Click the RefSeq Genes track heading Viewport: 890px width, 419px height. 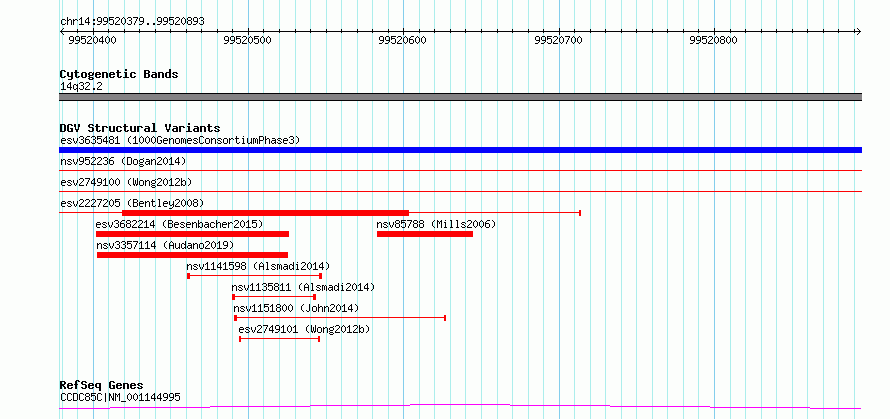[102, 386]
